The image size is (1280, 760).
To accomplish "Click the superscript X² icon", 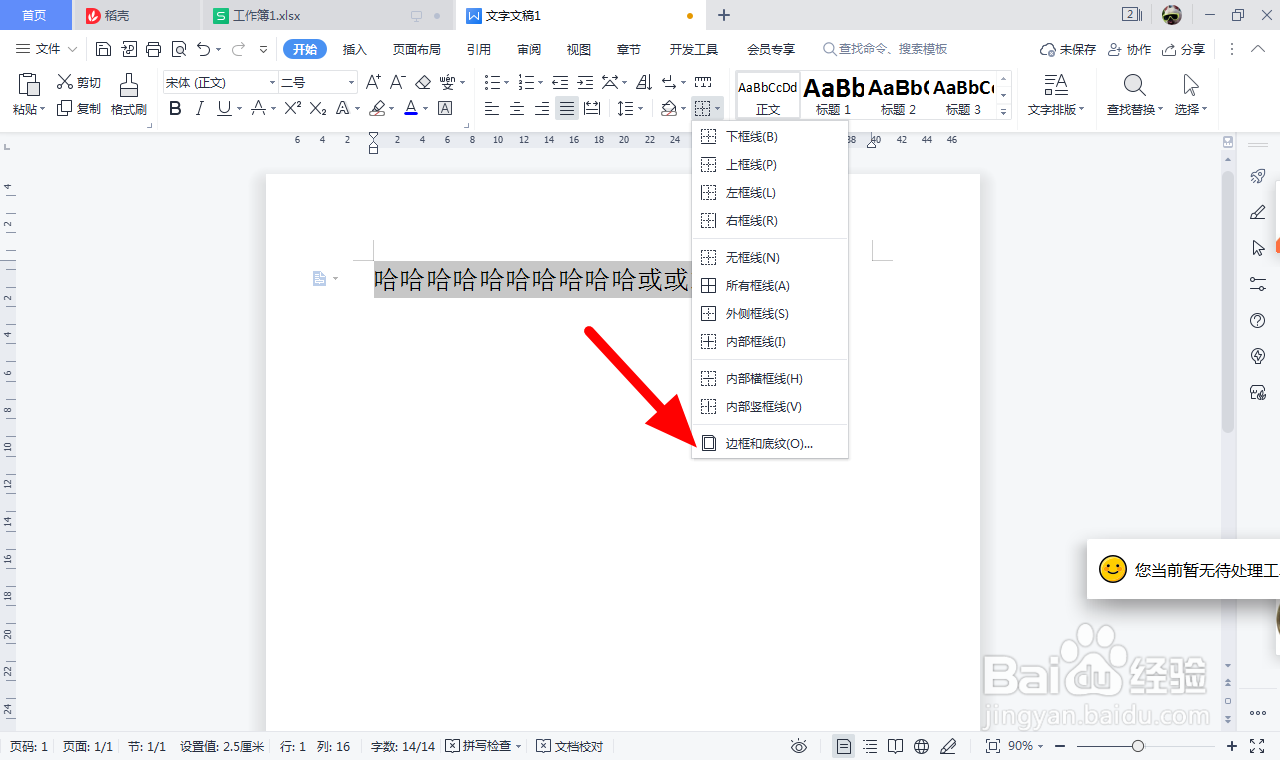I will click(292, 108).
